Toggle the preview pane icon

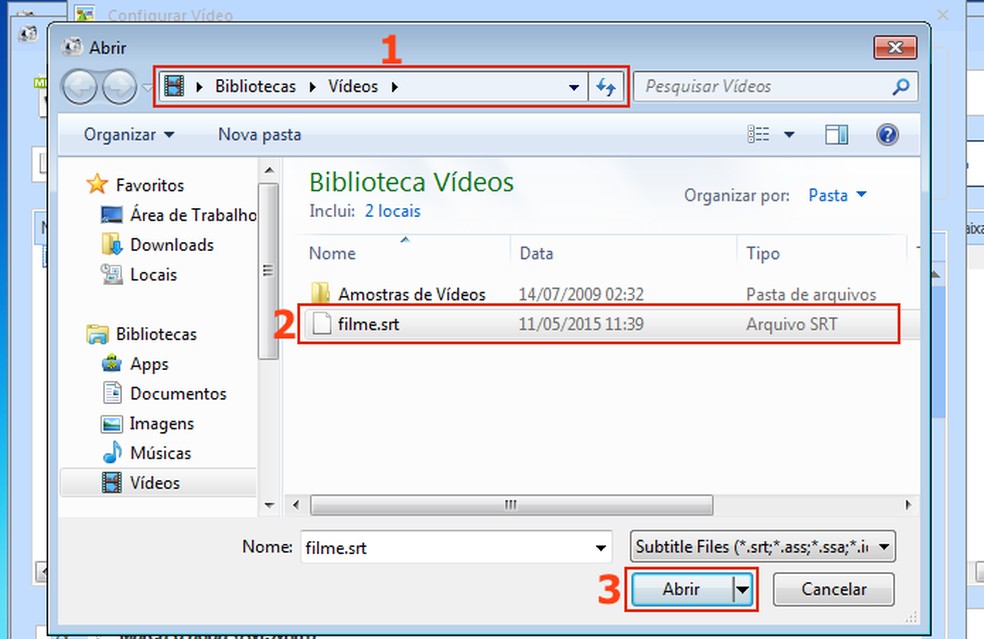click(x=837, y=134)
